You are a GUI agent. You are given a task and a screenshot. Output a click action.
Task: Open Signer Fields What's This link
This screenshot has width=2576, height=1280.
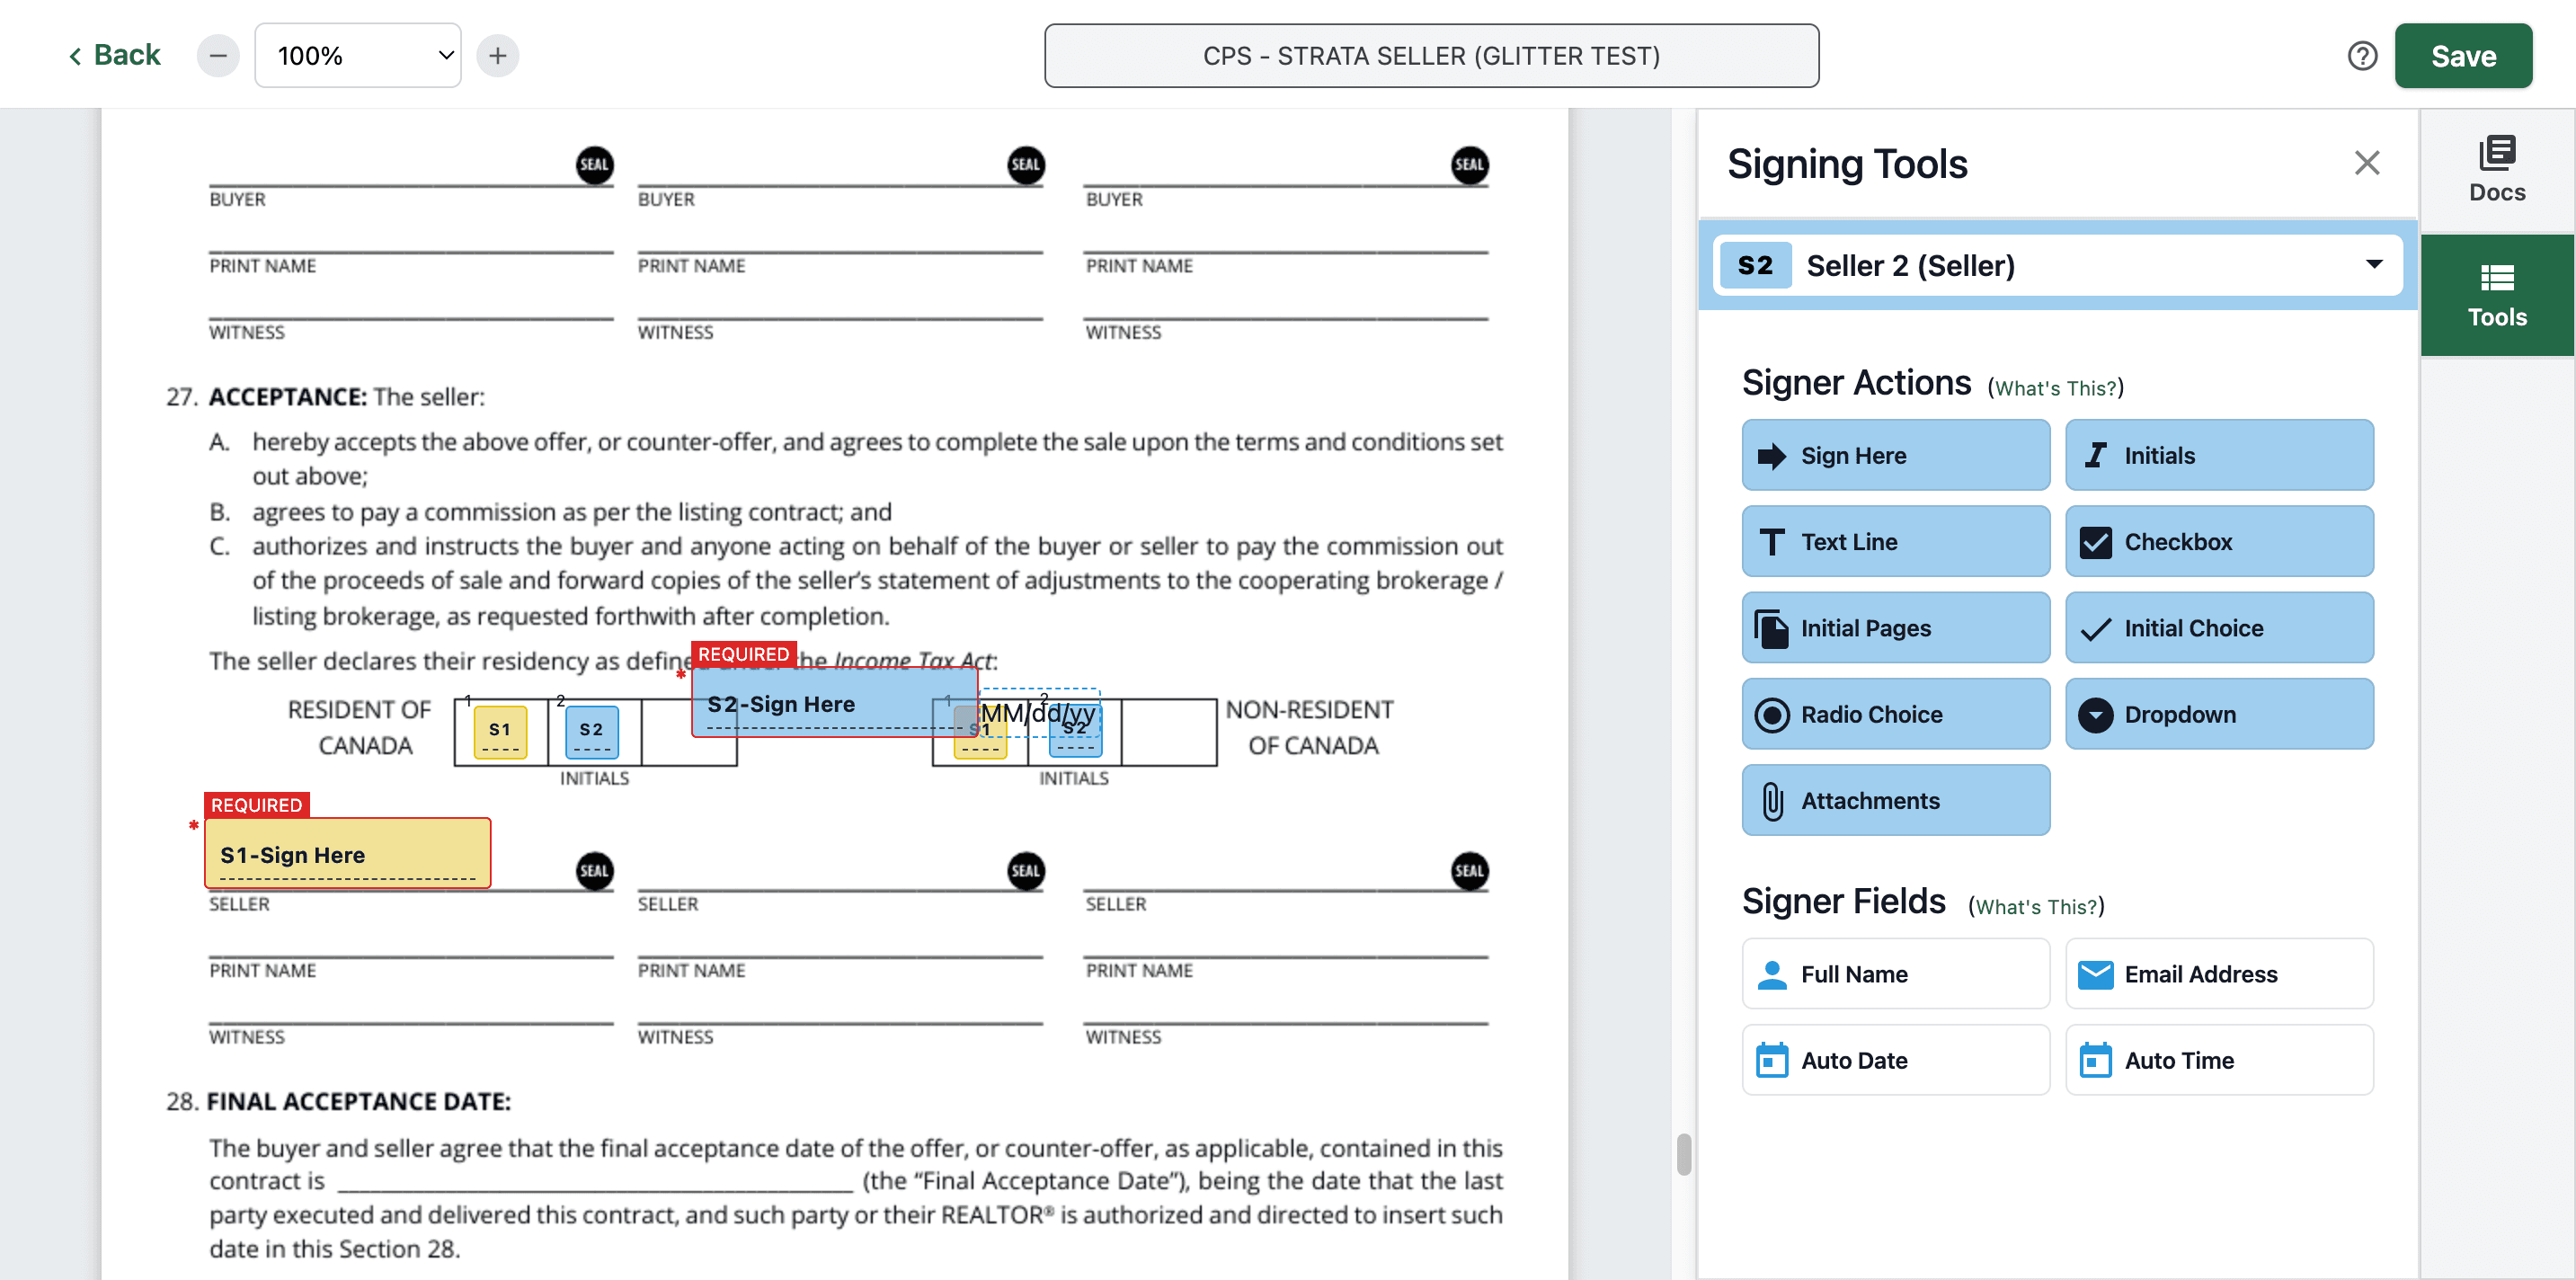pyautogui.click(x=2036, y=907)
